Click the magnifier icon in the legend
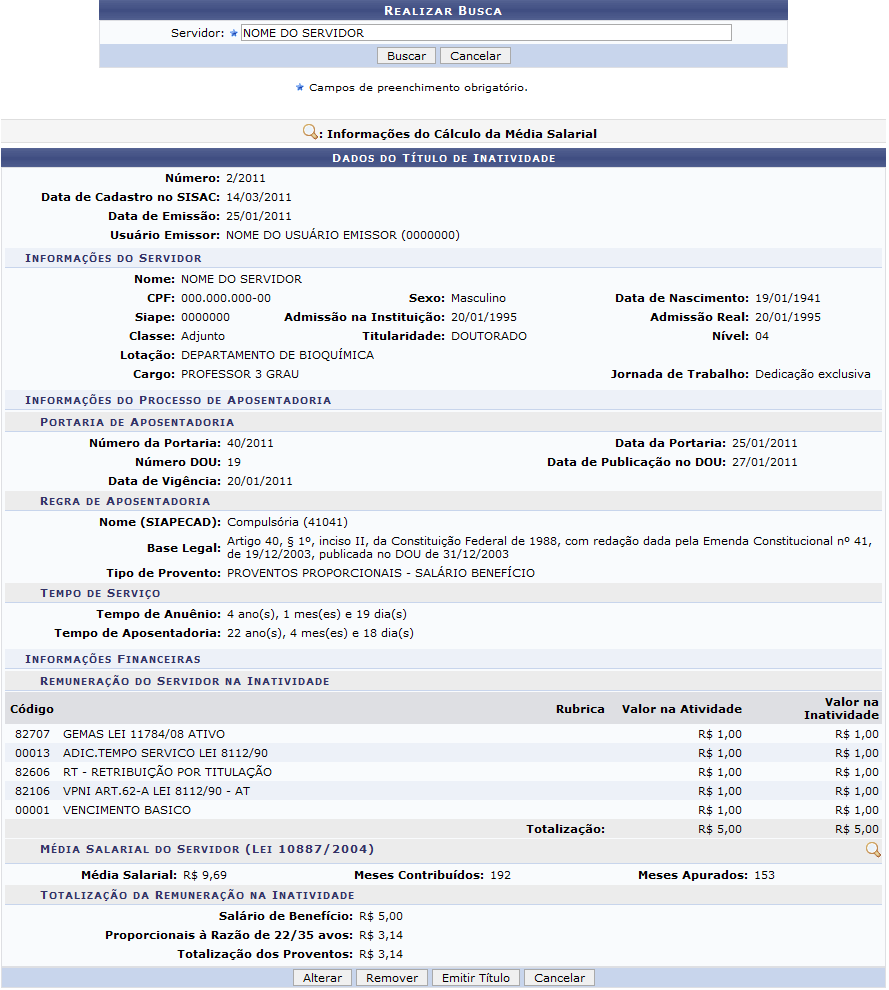 tap(310, 132)
